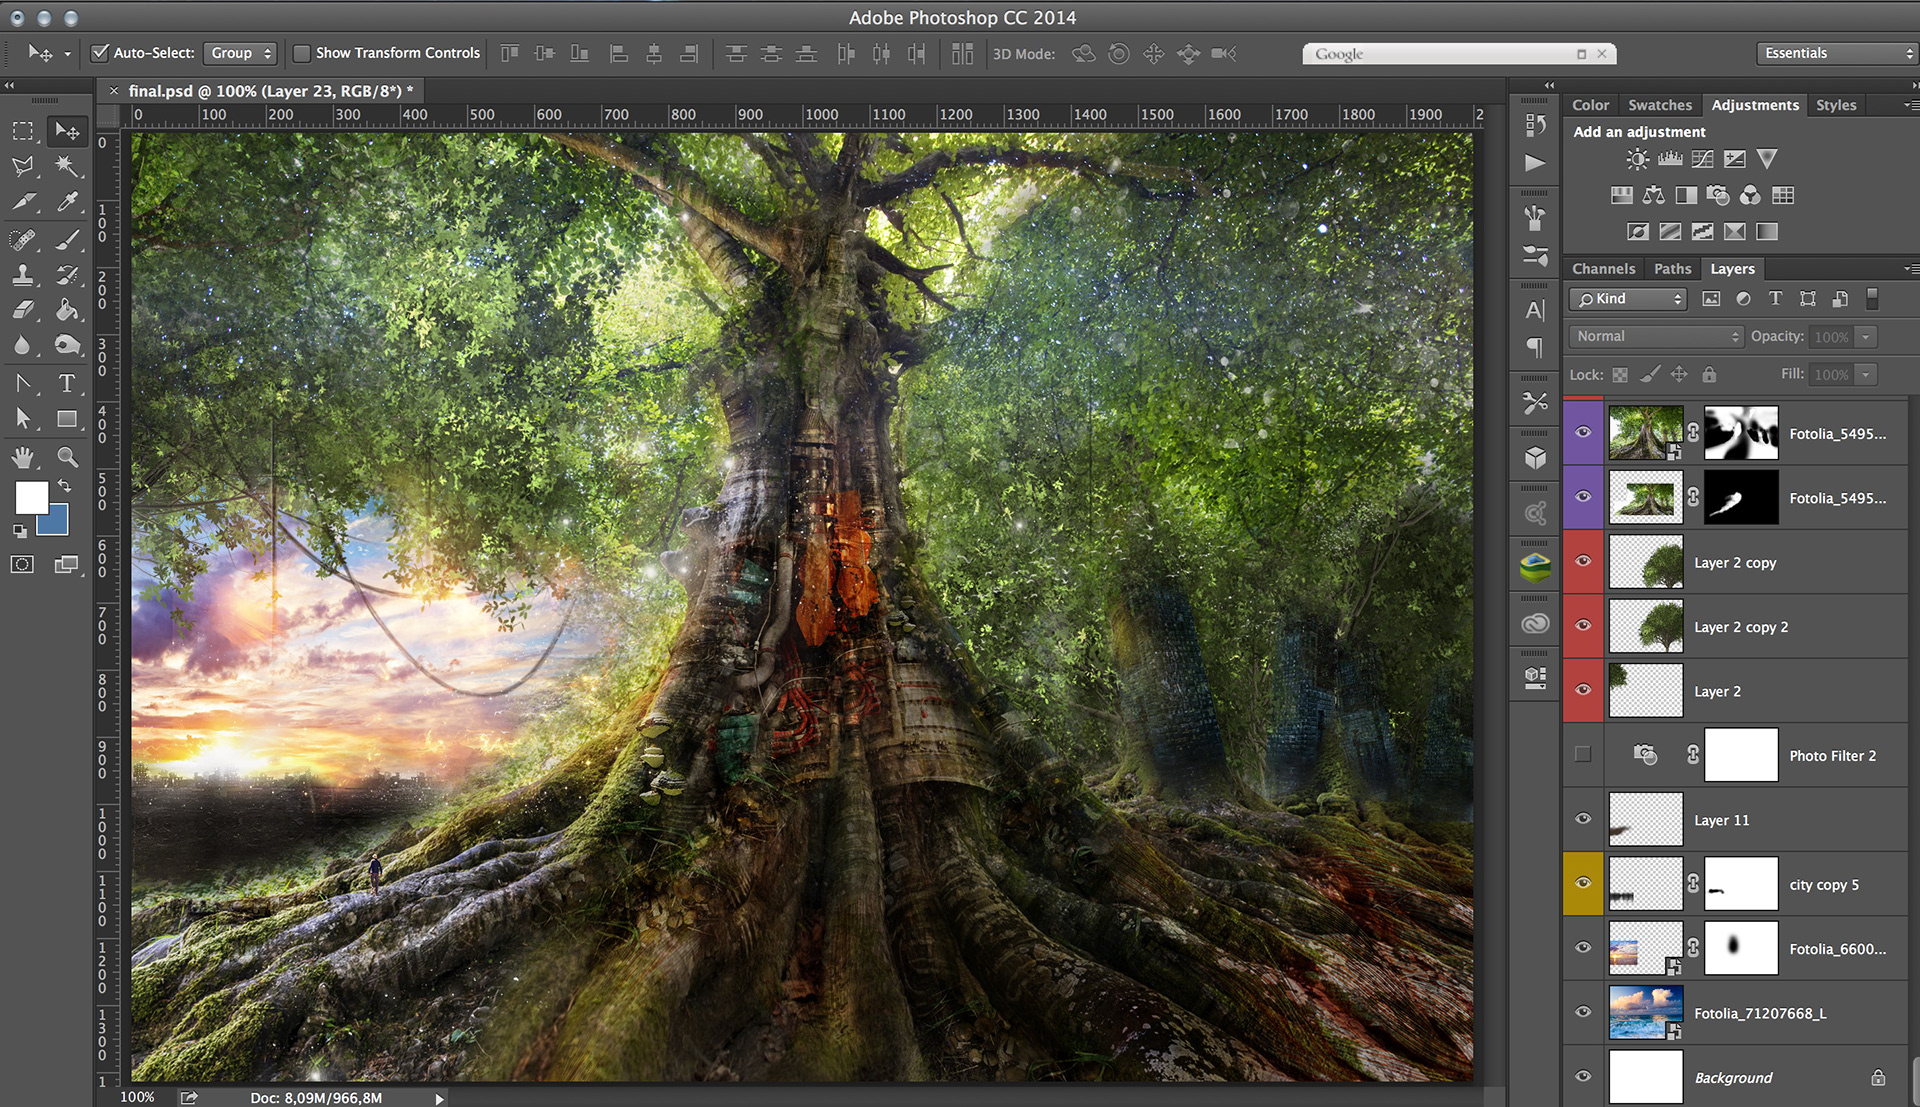Lock layer position with move icon
The width and height of the screenshot is (1920, 1107).
coord(1679,374)
